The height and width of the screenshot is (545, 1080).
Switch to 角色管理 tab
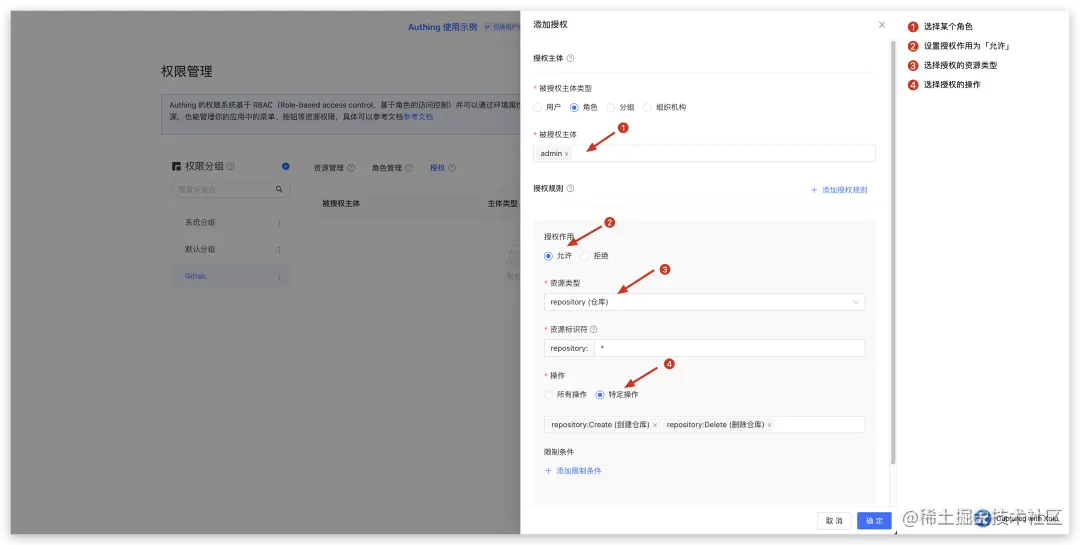pos(386,167)
